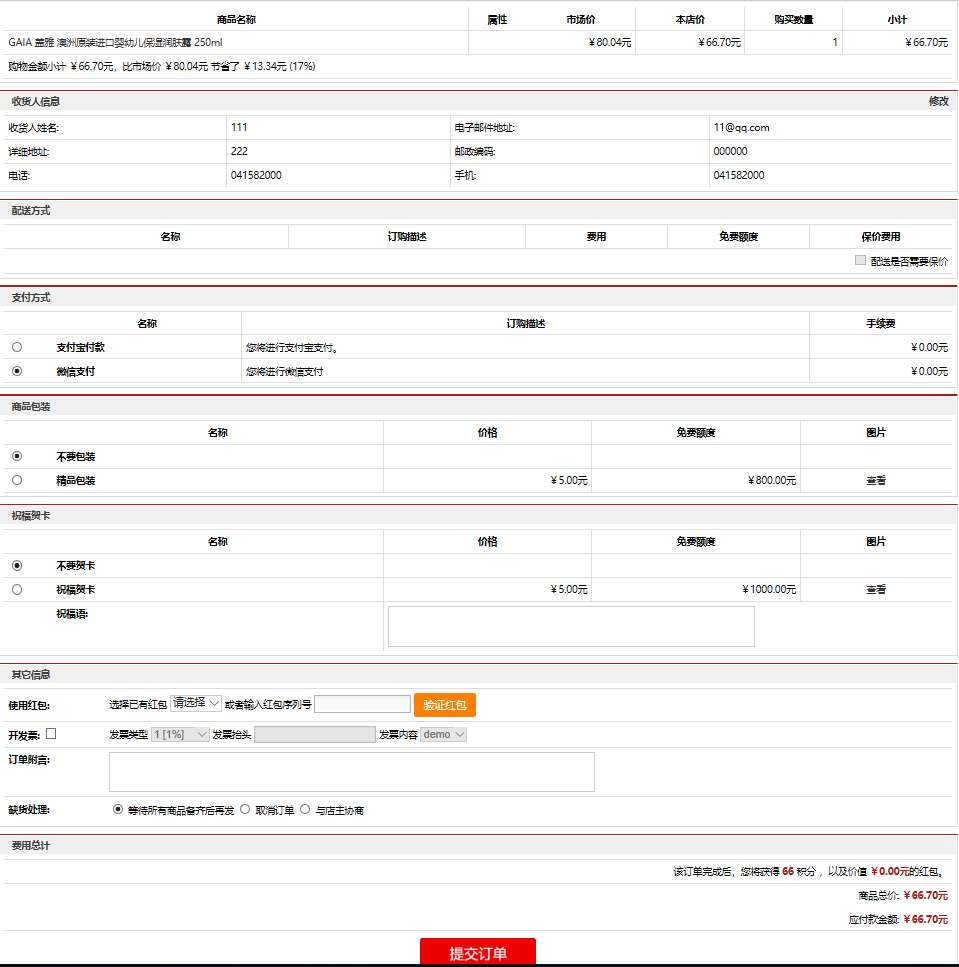This screenshot has width=959, height=967.
Task: Click the 66 积分 reward text
Action: coord(799,871)
